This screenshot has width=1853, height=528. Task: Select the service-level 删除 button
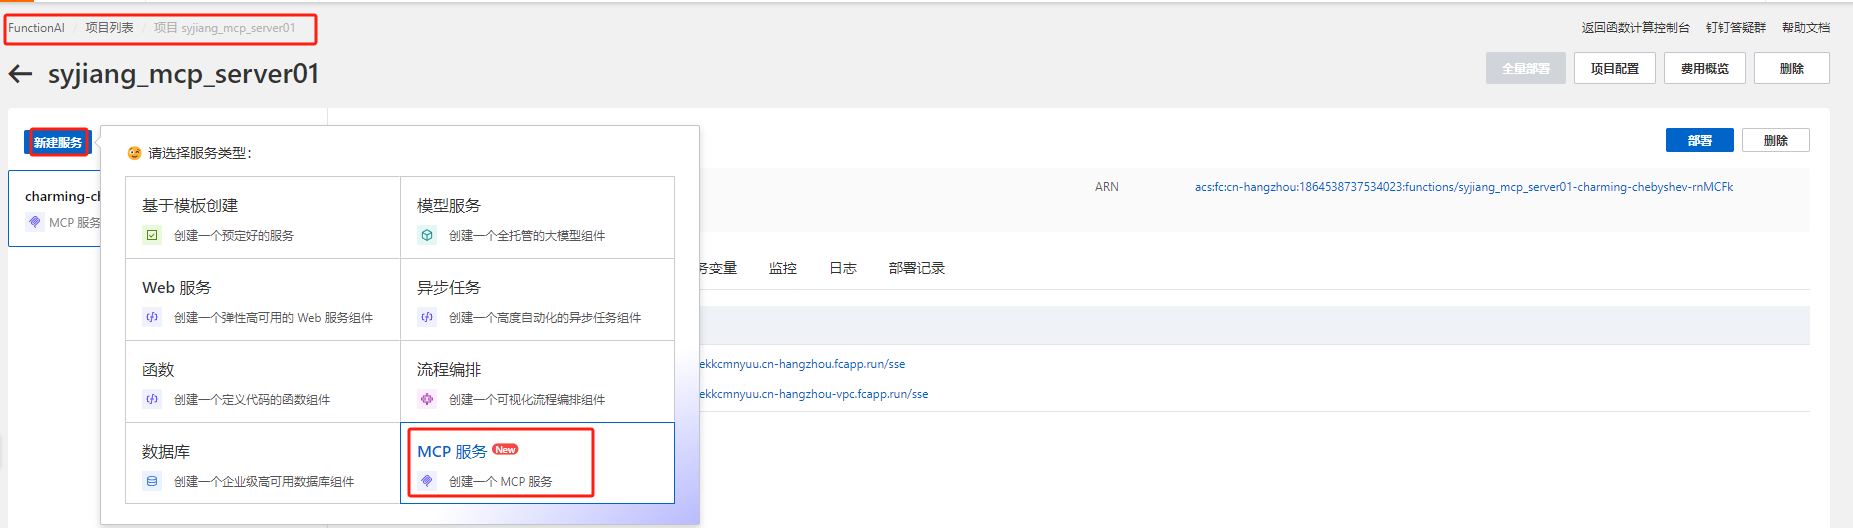[1776, 140]
